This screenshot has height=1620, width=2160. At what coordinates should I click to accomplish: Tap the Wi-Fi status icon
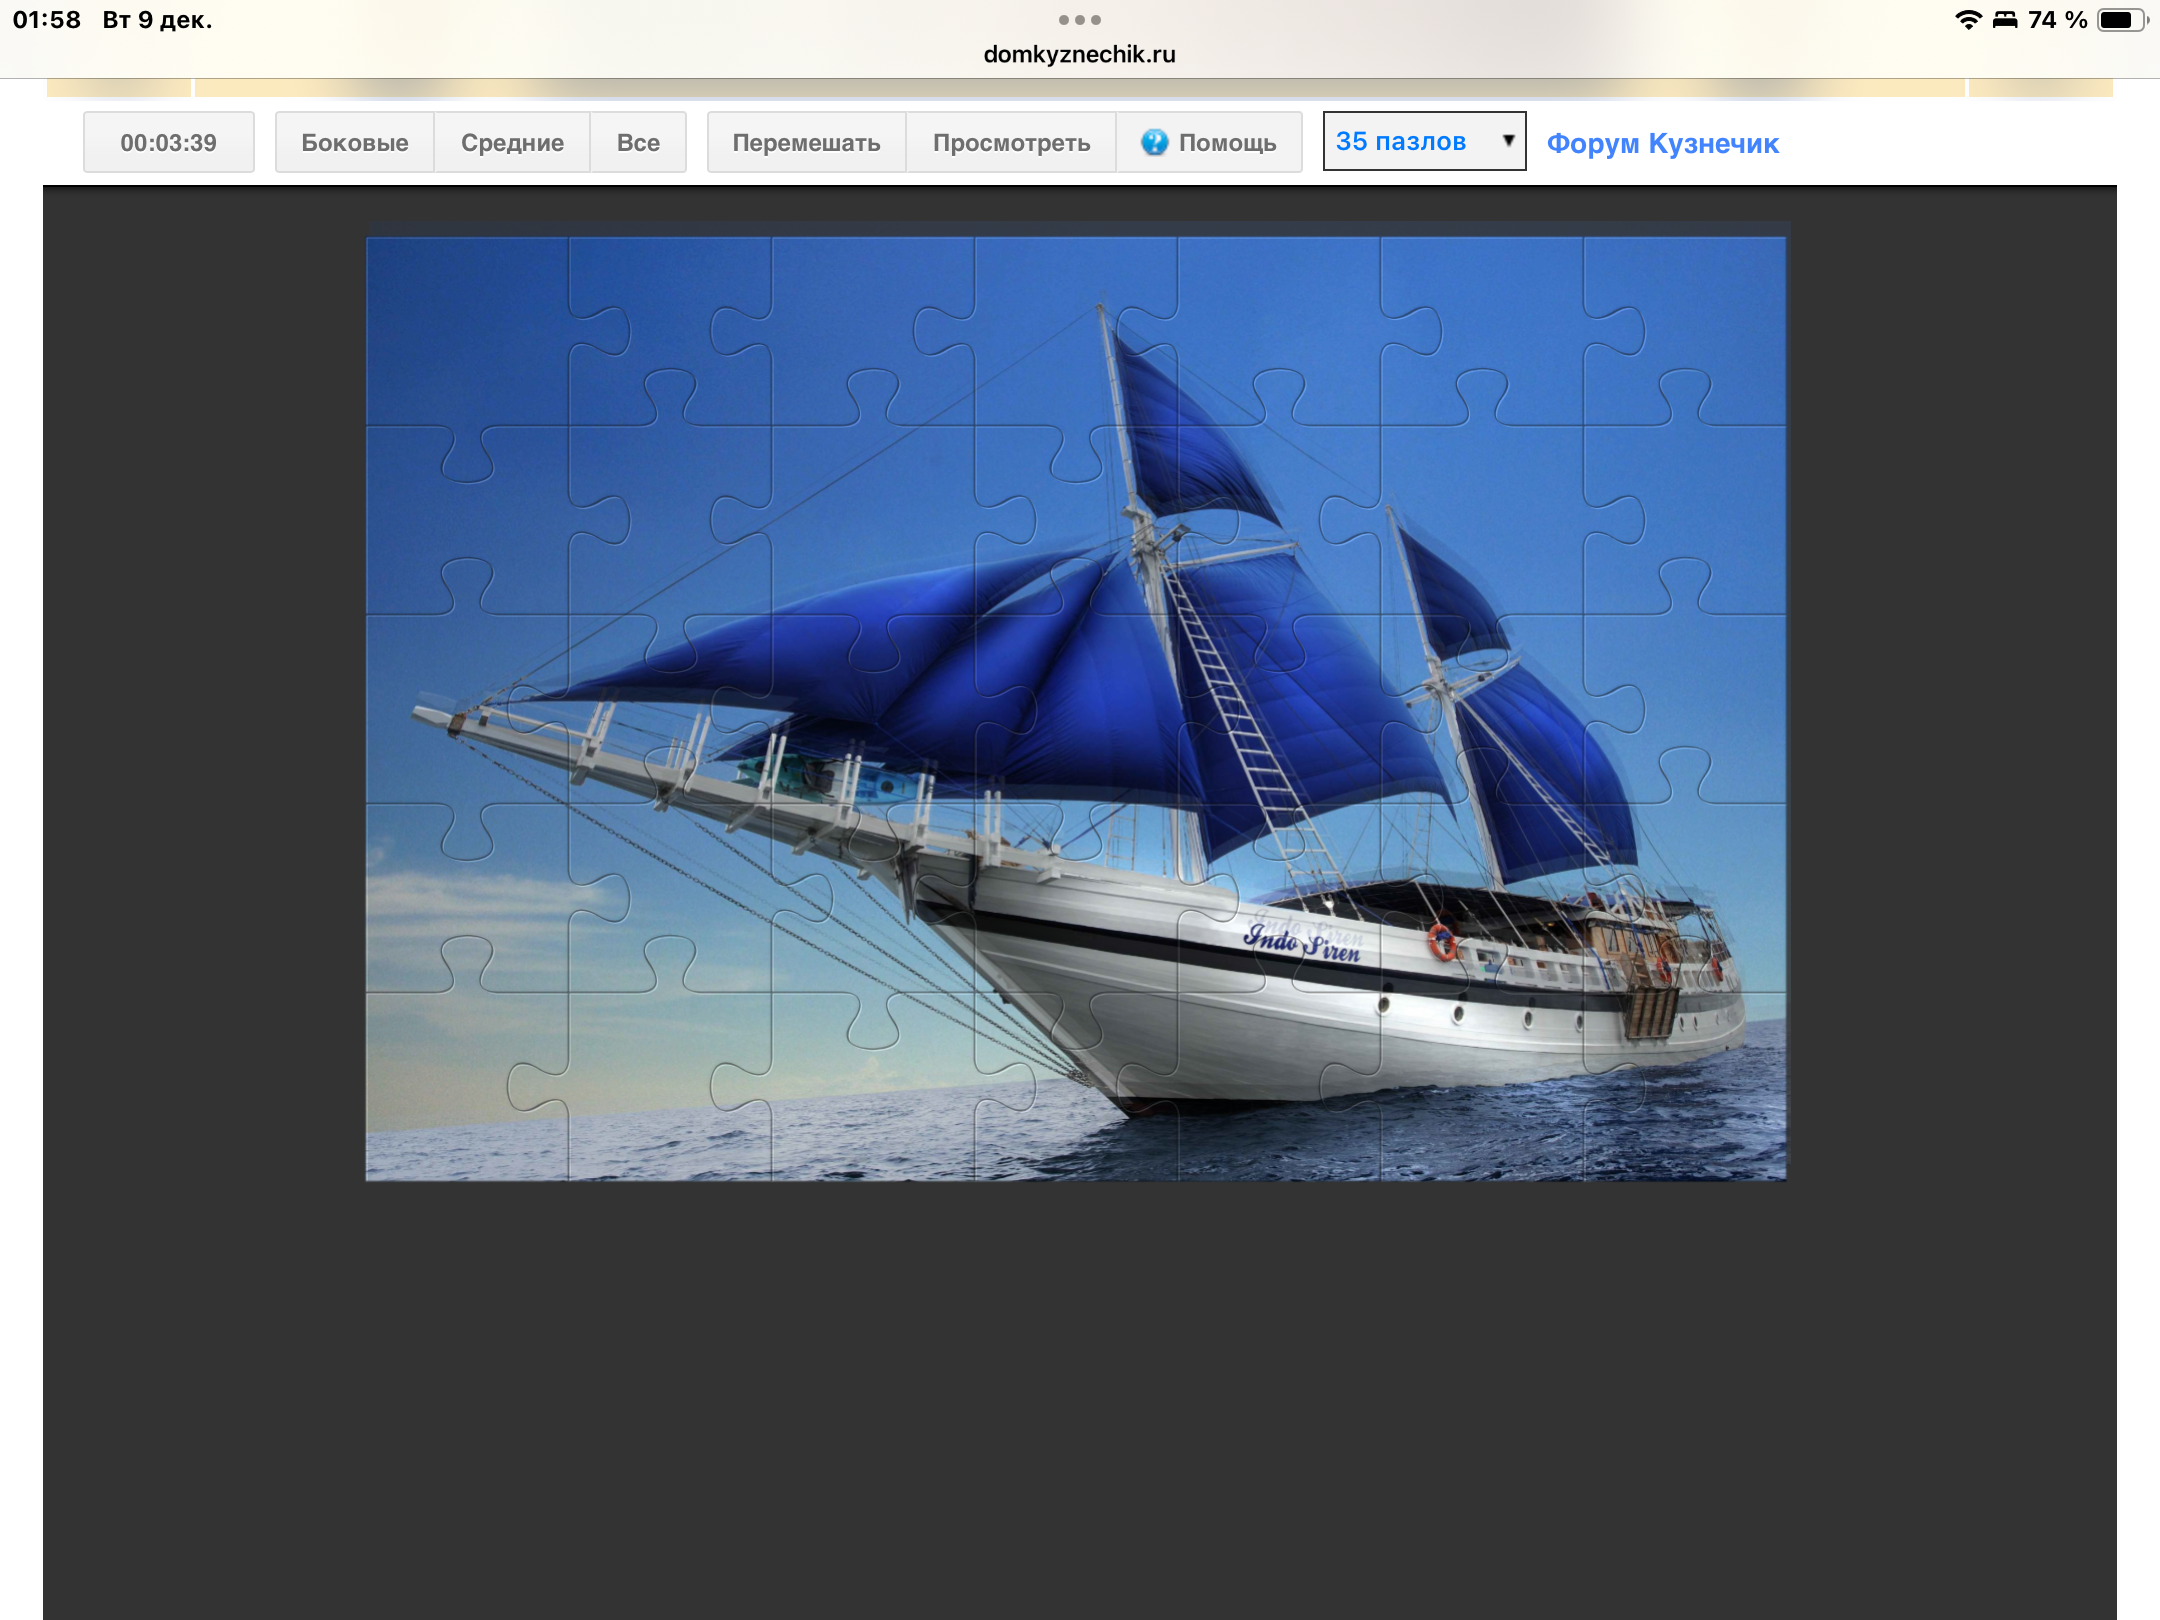[x=1967, y=20]
